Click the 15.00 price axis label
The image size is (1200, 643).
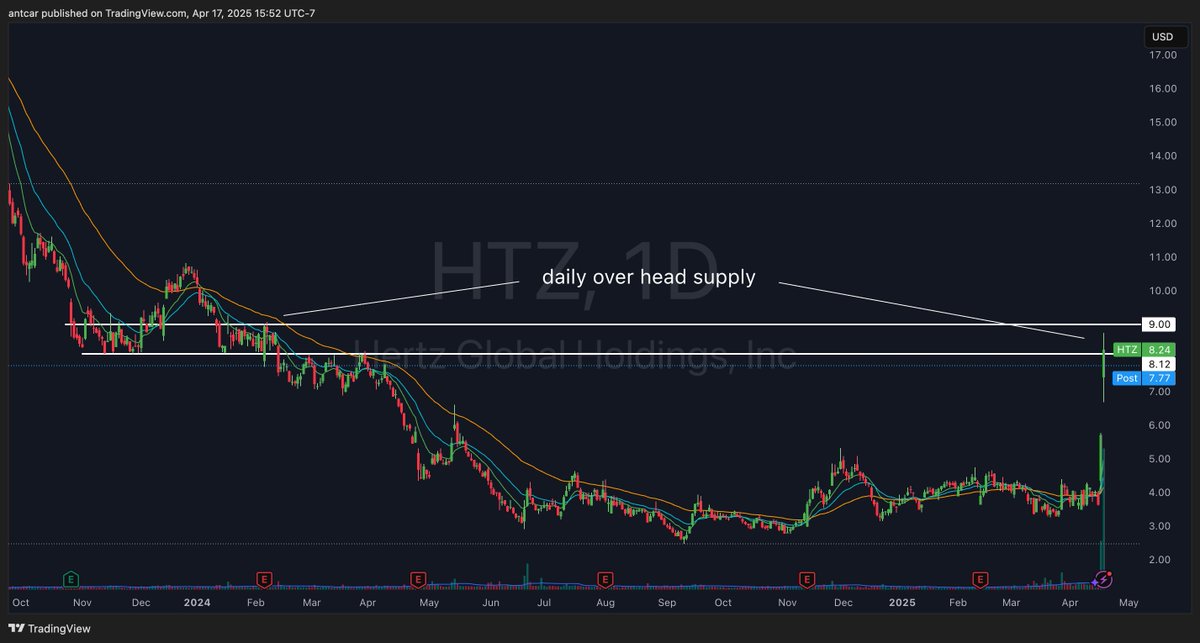[1162, 122]
